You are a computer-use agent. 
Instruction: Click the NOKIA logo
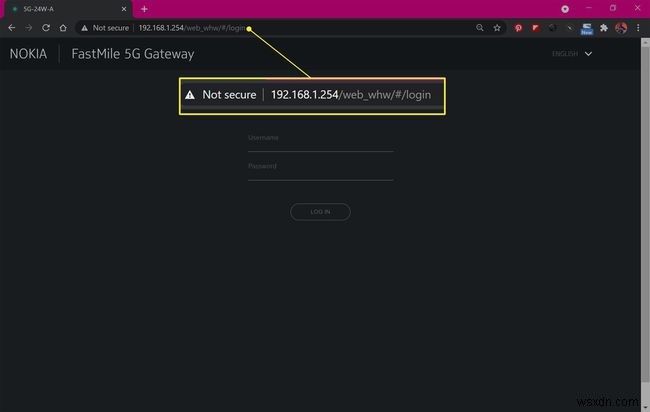(x=28, y=54)
